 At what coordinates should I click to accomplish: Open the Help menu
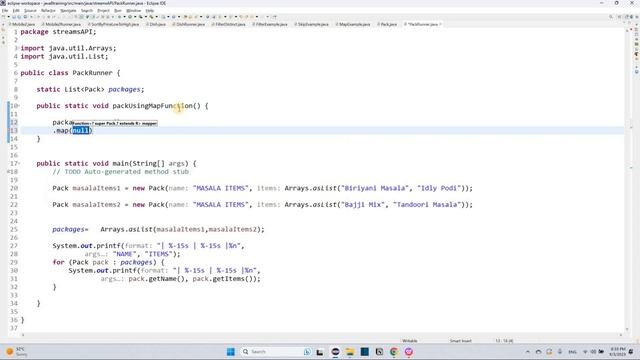[x=150, y=11]
